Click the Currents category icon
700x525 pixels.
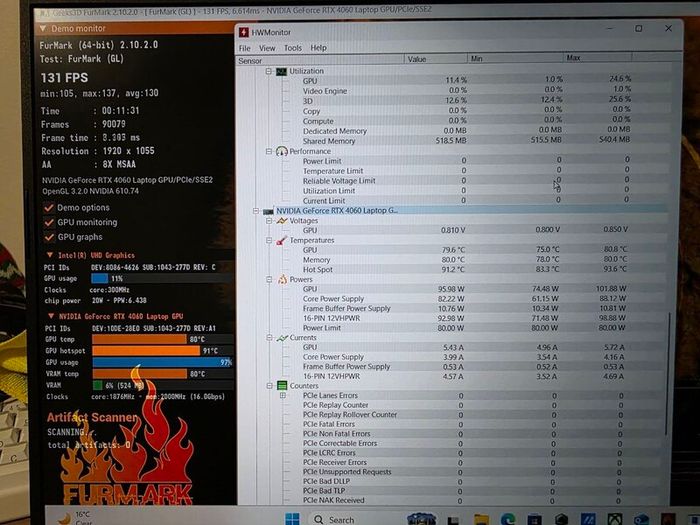(x=282, y=338)
